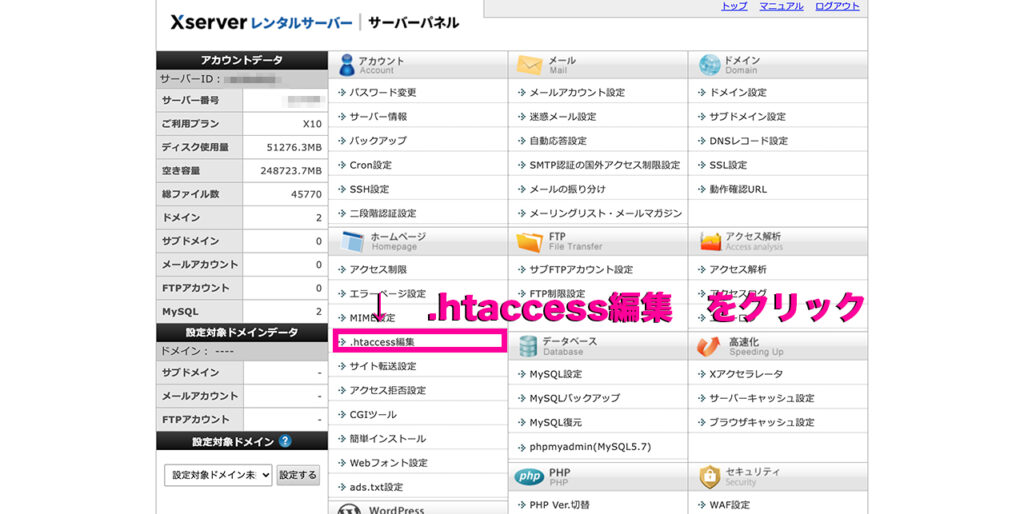
Task: Click the 空き容量 value 248723.7MB
Action: pyautogui.click(x=291, y=170)
